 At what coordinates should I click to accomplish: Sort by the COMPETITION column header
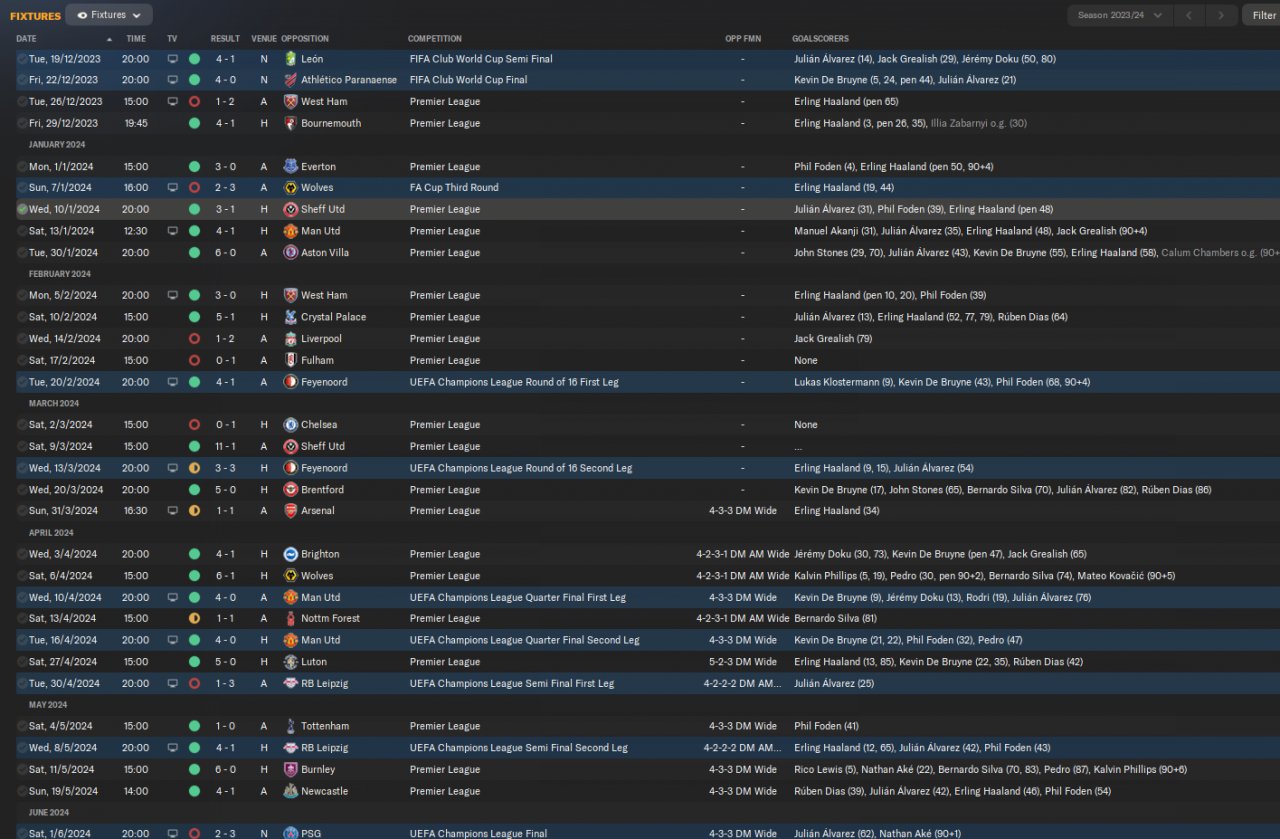[435, 39]
